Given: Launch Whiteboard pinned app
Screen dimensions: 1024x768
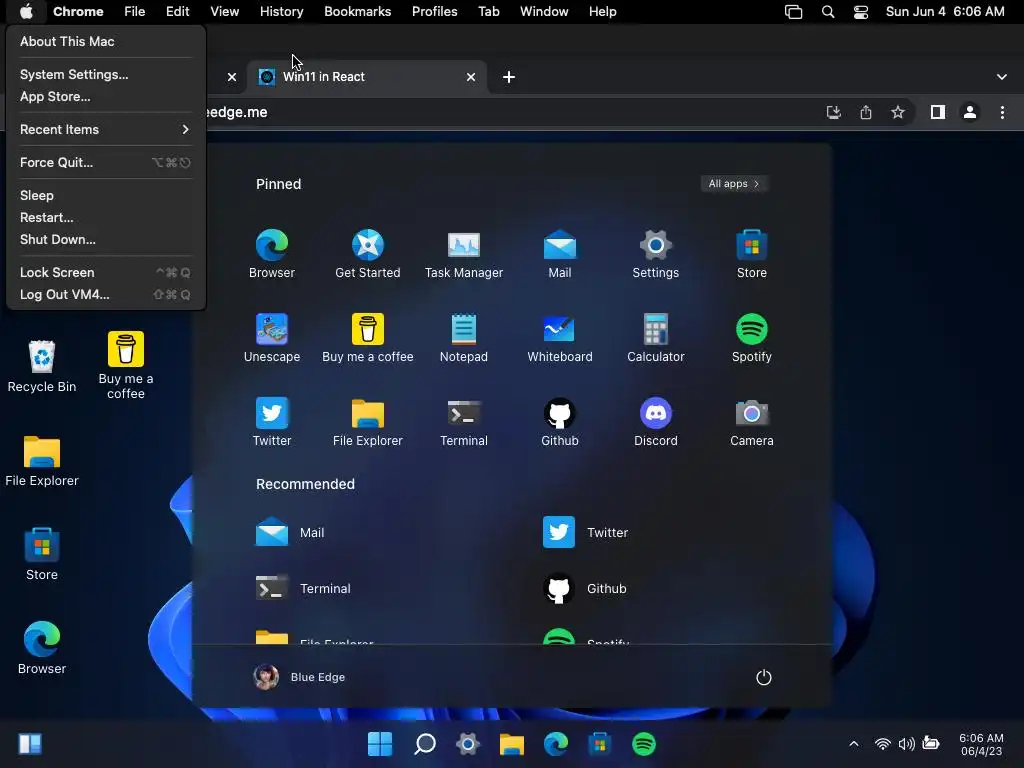Looking at the screenshot, I should tap(560, 338).
